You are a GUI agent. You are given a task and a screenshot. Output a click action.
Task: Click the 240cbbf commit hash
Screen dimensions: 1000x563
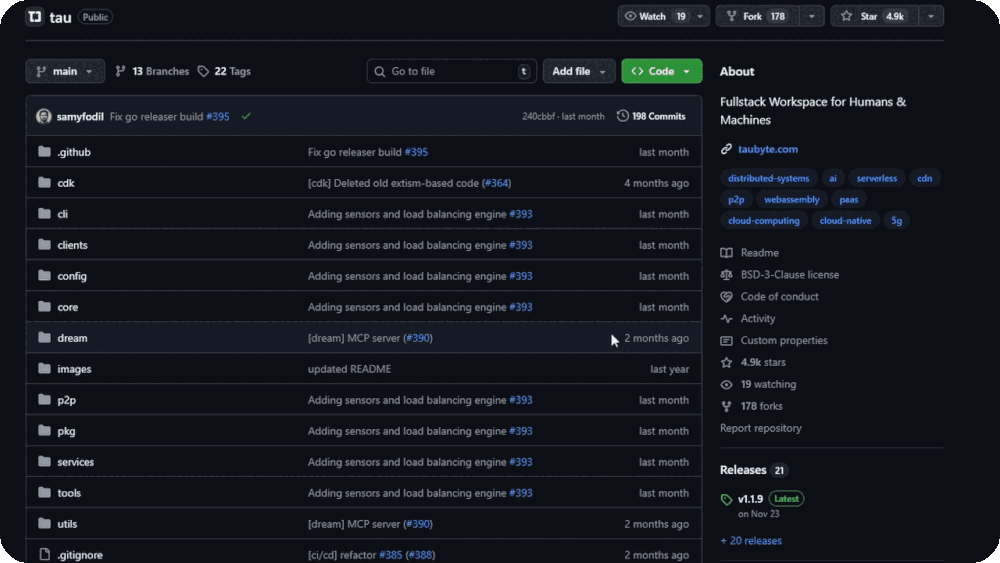point(538,116)
